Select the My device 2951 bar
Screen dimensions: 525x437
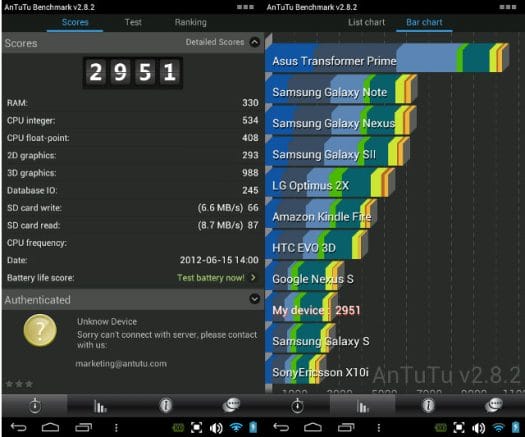coord(302,307)
